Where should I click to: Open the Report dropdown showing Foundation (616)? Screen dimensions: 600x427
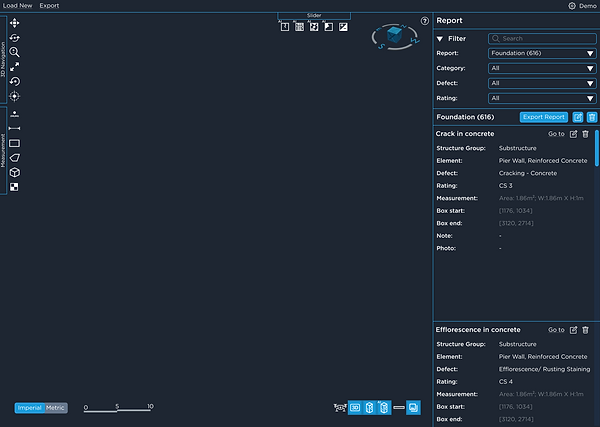click(x=542, y=53)
